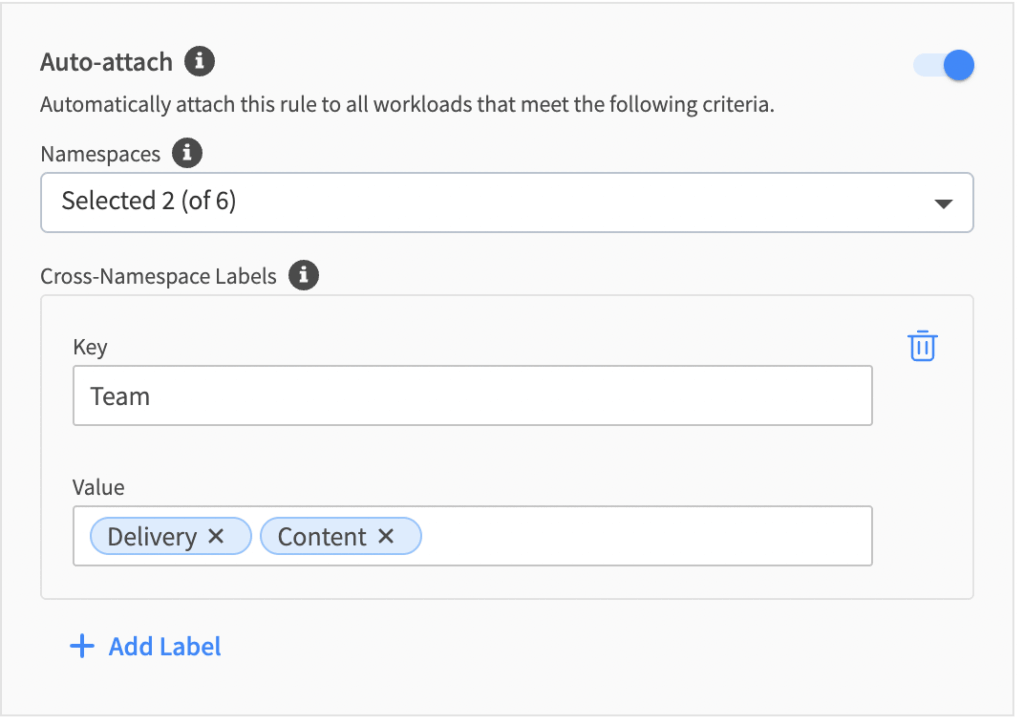Click the Add Label link text
Image resolution: width=1024 pixels, height=726 pixels.
(x=165, y=646)
